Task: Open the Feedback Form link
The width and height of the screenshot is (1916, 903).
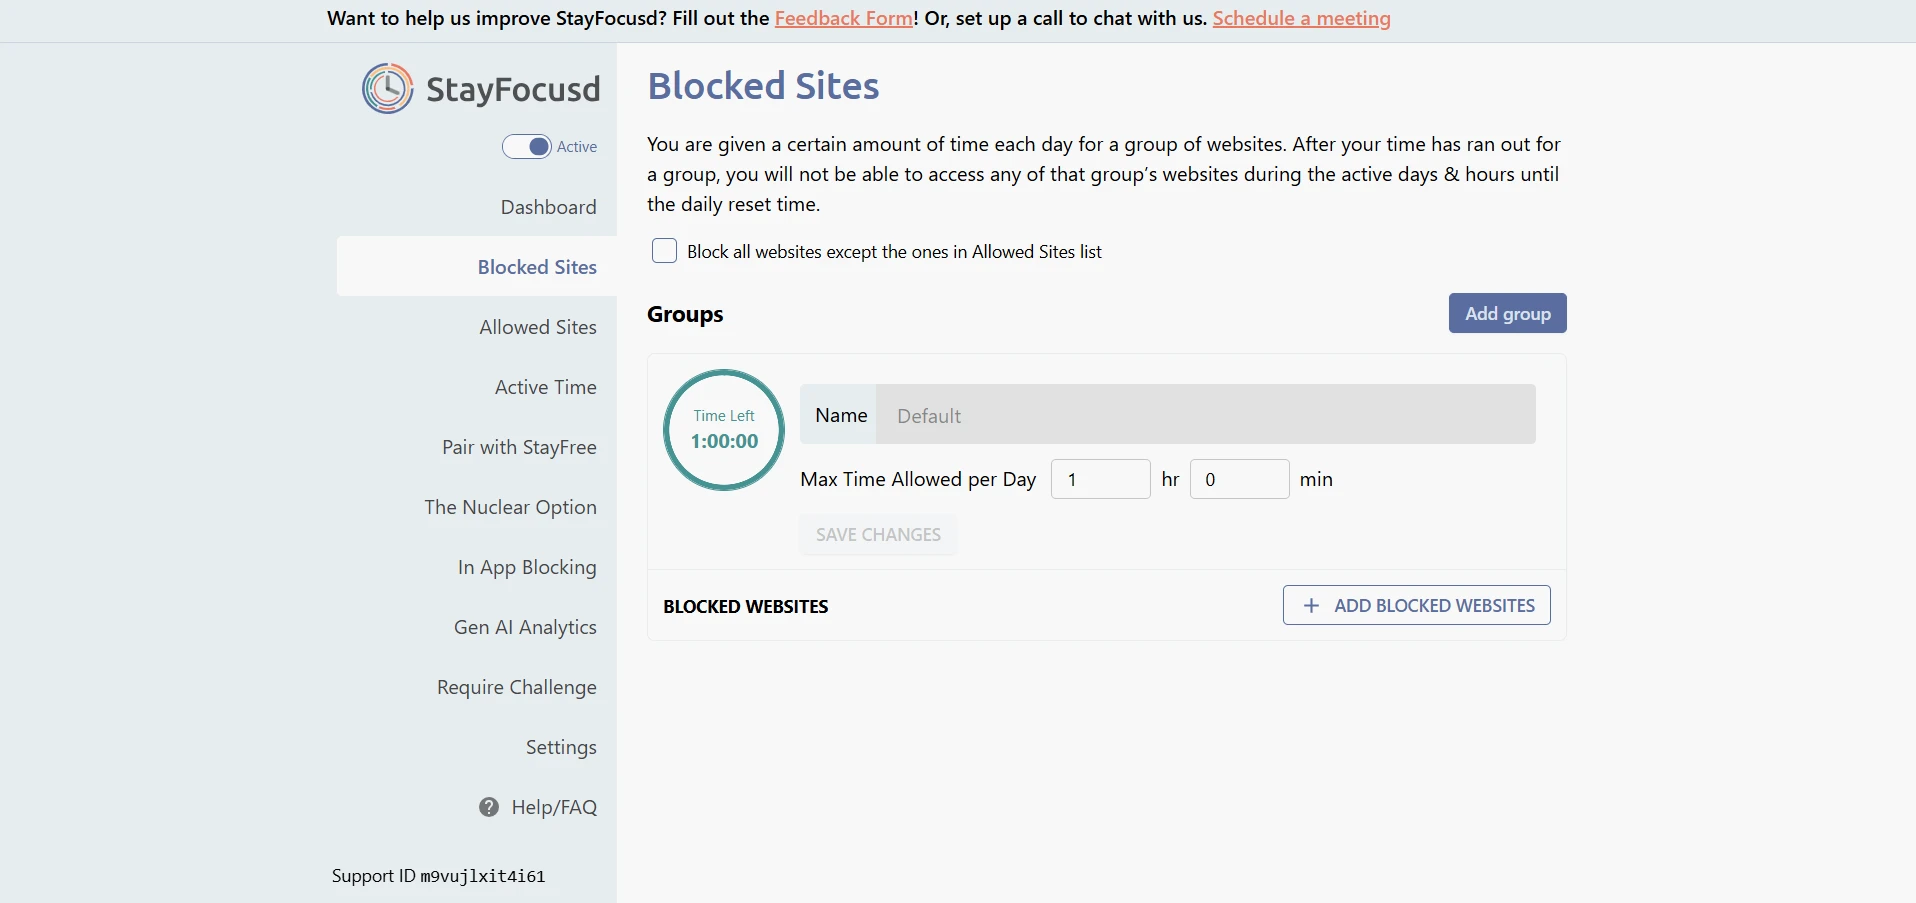Action: [844, 18]
